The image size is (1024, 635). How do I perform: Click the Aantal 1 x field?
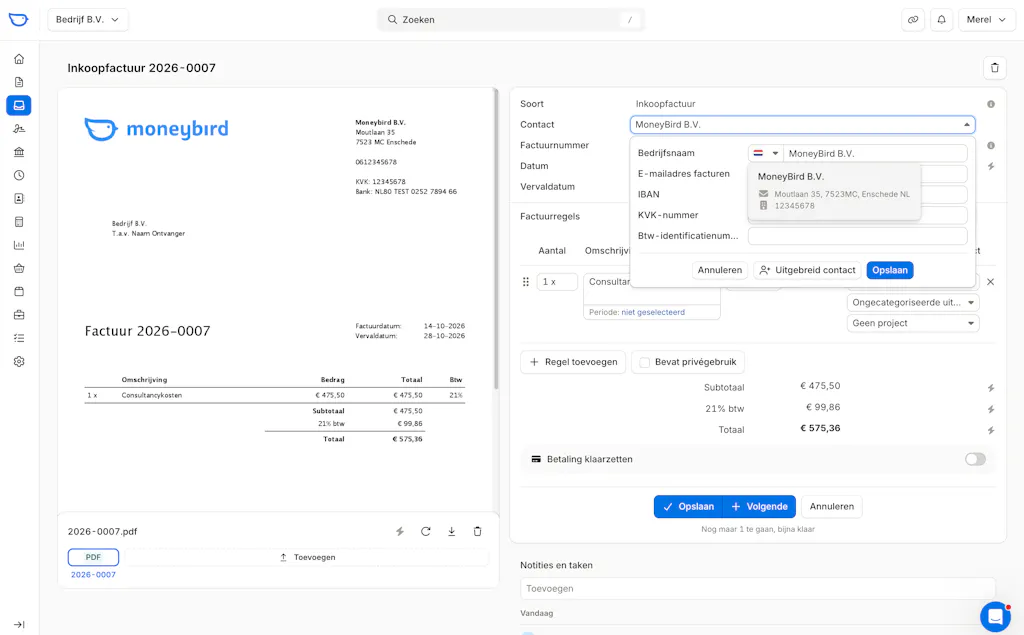[557, 282]
